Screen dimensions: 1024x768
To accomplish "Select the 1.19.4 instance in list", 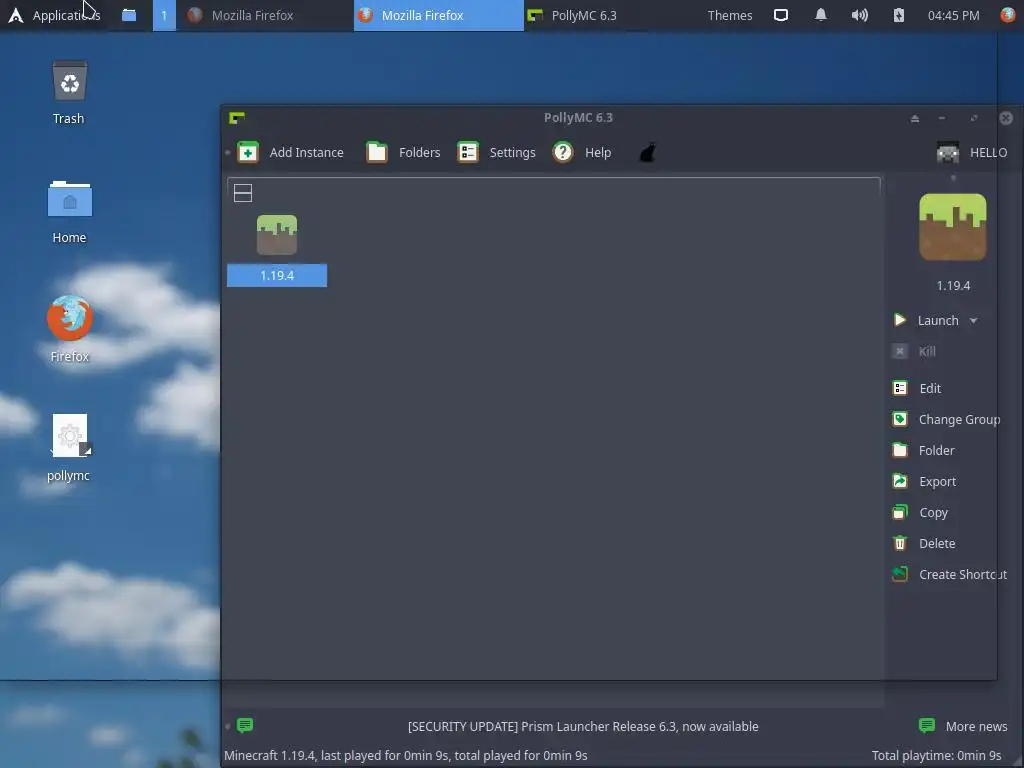I will click(x=277, y=251).
